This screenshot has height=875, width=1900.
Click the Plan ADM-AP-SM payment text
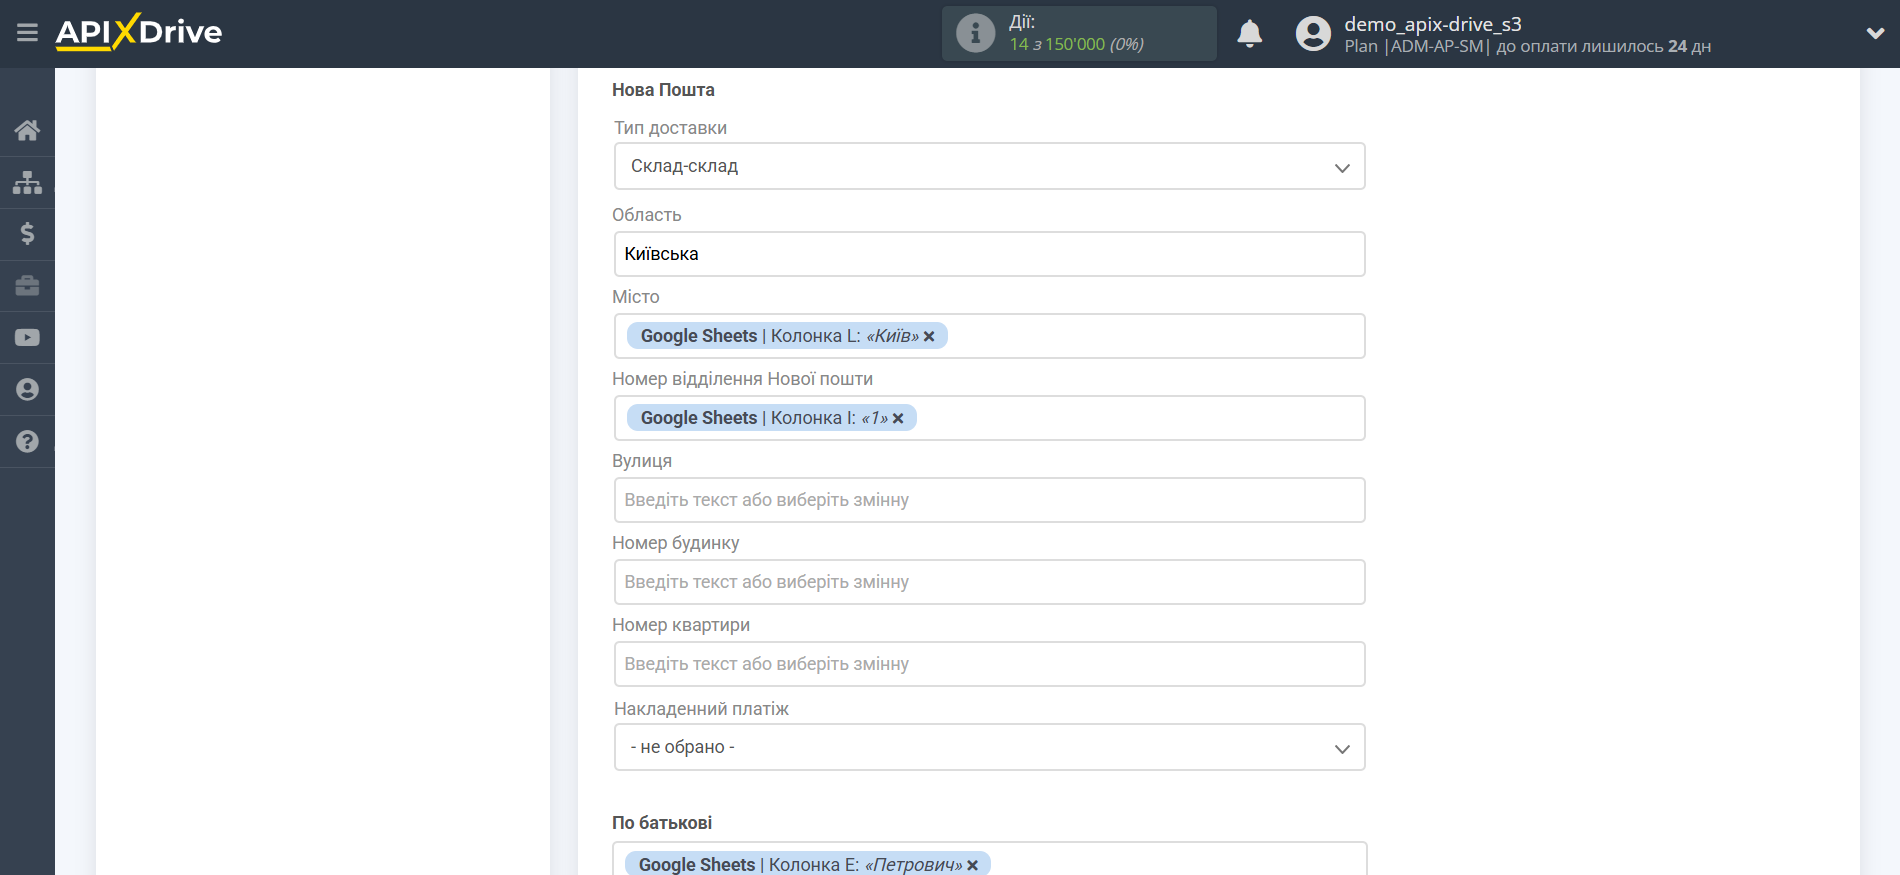1527,47
